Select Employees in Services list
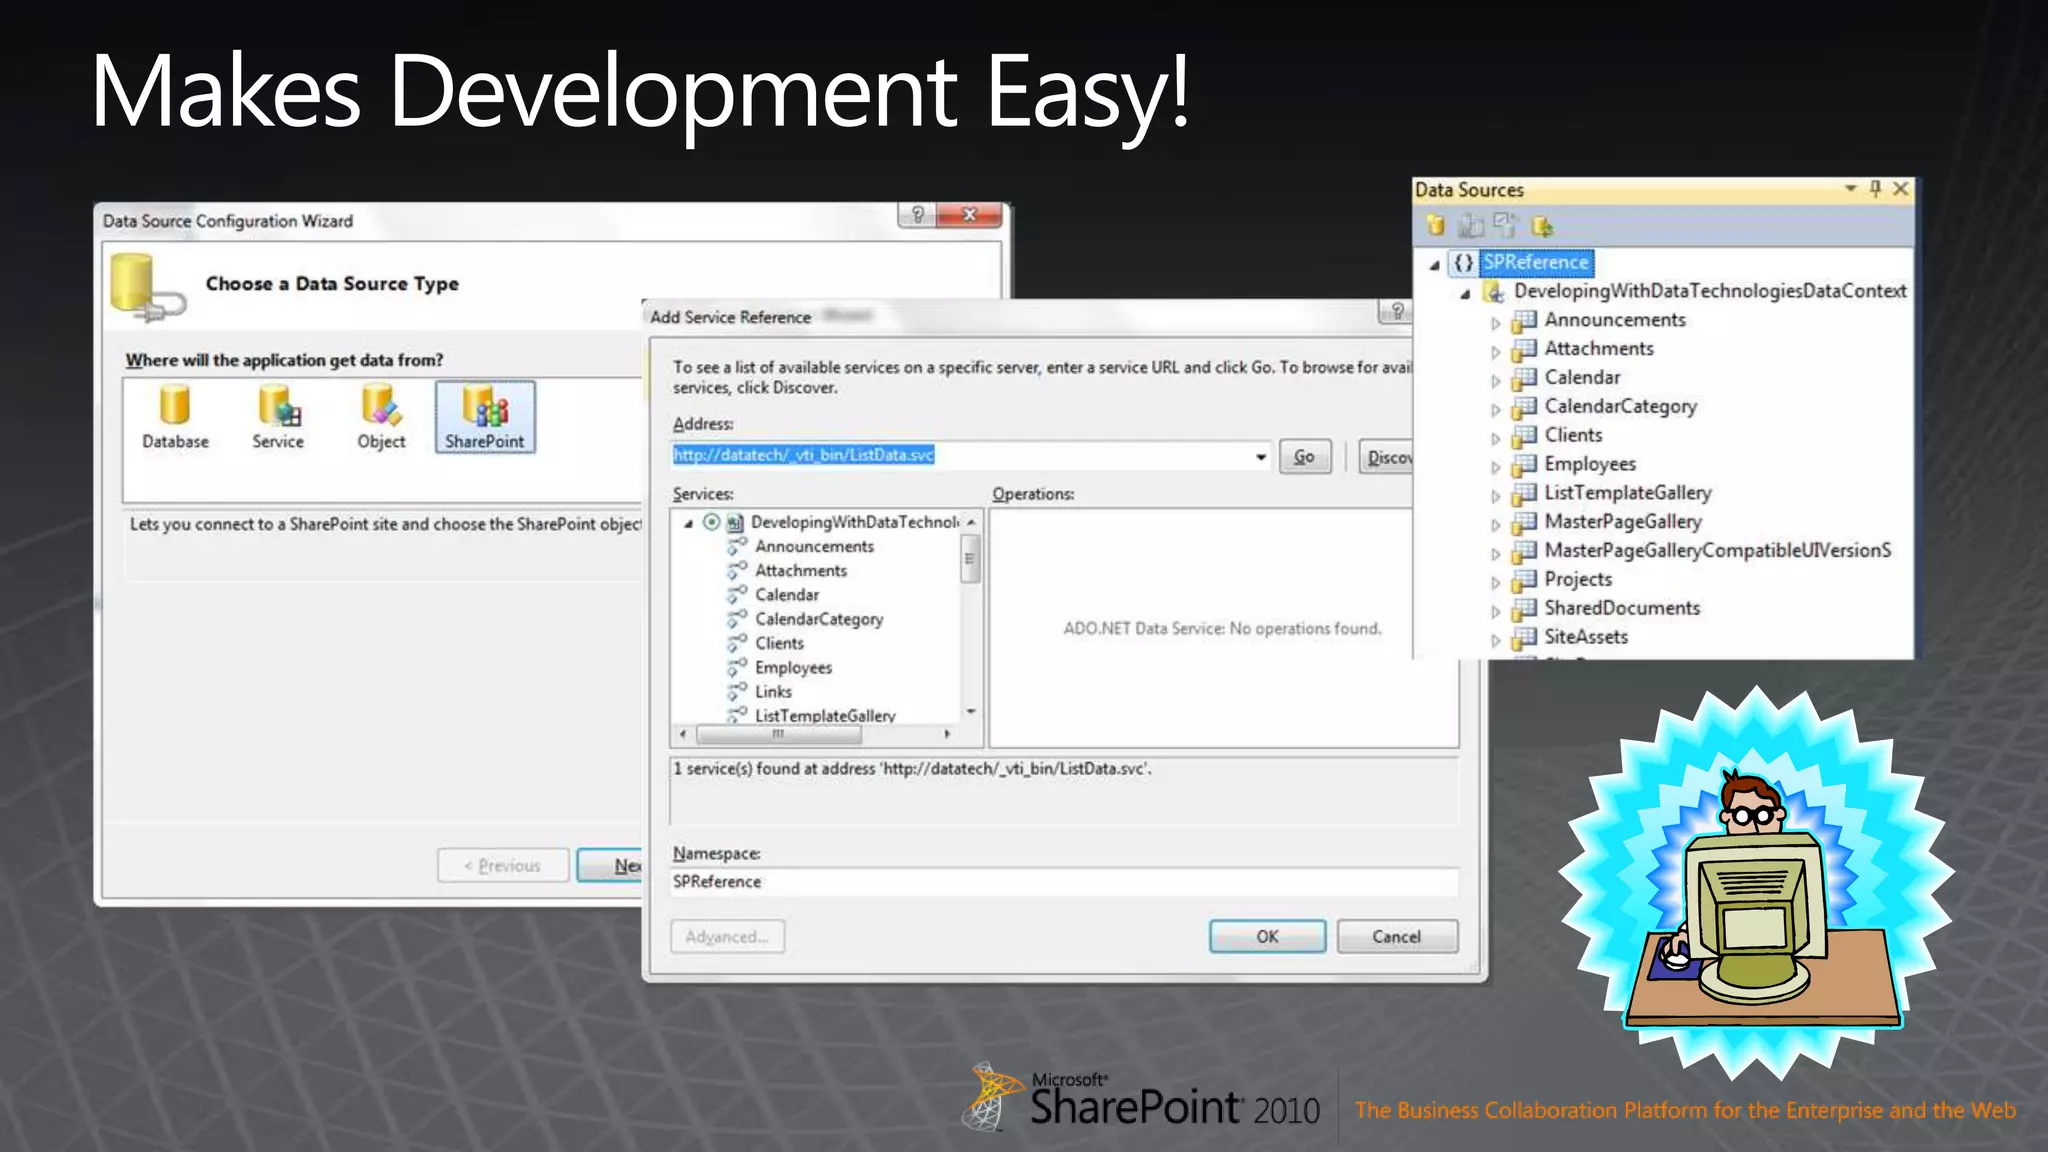This screenshot has width=2048, height=1152. [x=793, y=667]
